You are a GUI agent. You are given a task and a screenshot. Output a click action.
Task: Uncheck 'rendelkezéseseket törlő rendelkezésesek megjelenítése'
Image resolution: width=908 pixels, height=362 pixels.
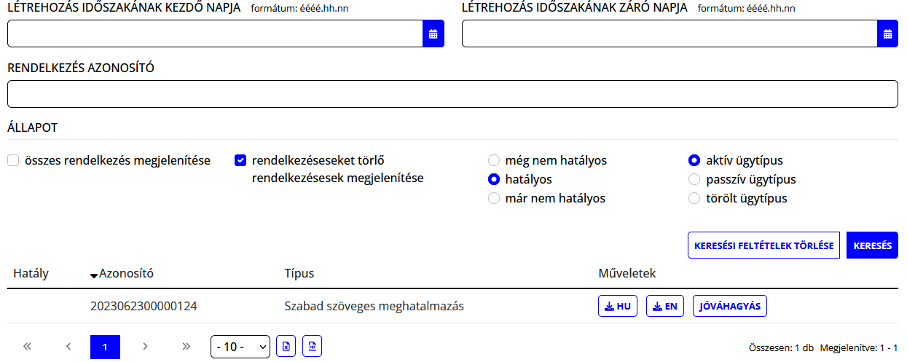[240, 160]
